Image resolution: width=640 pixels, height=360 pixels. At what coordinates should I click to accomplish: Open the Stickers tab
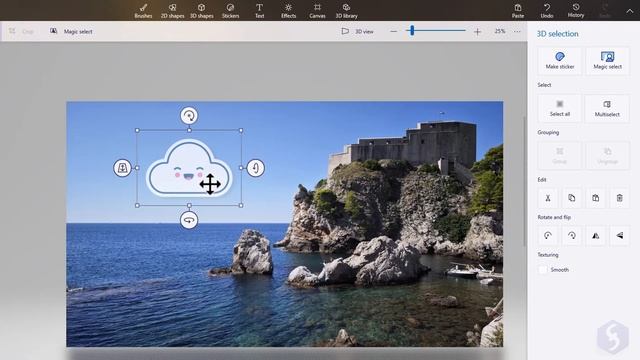[x=230, y=11]
